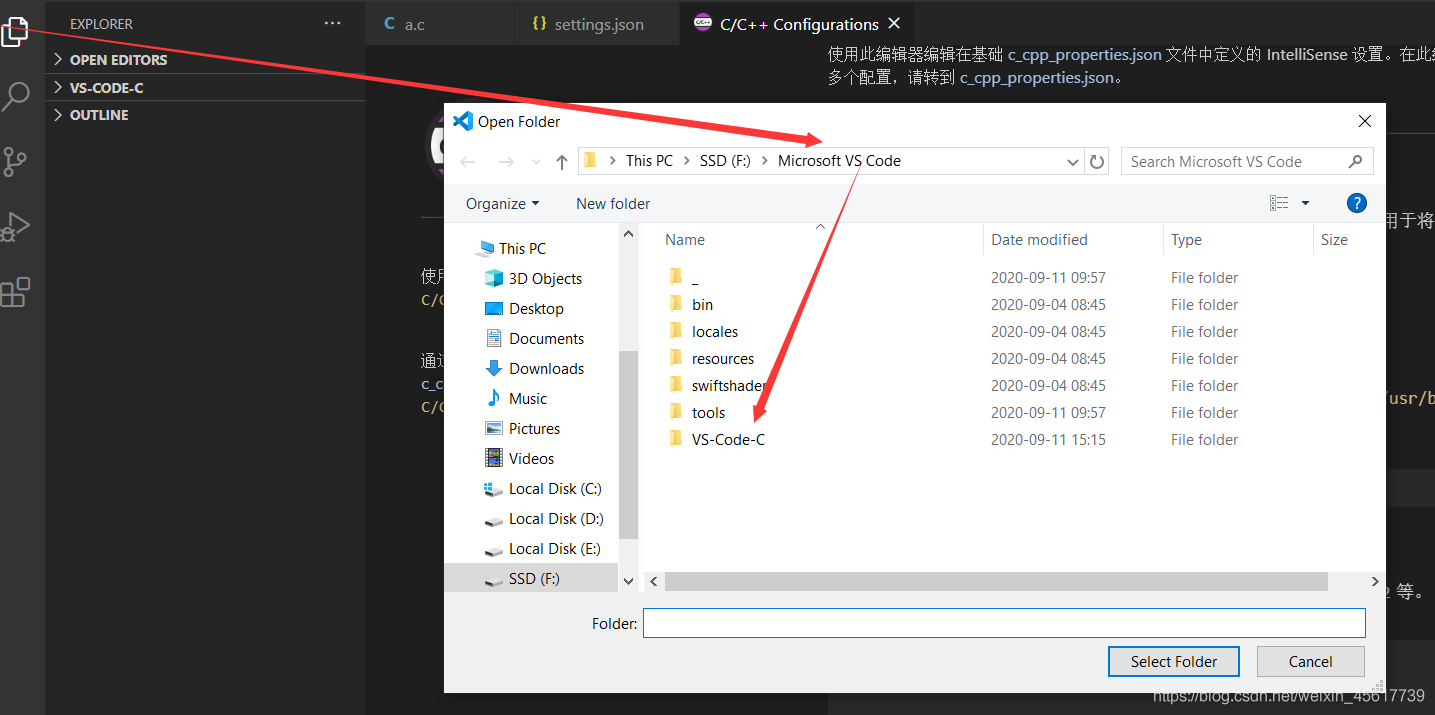
Task: Close the C/C++ Configurations tab
Action: point(894,23)
